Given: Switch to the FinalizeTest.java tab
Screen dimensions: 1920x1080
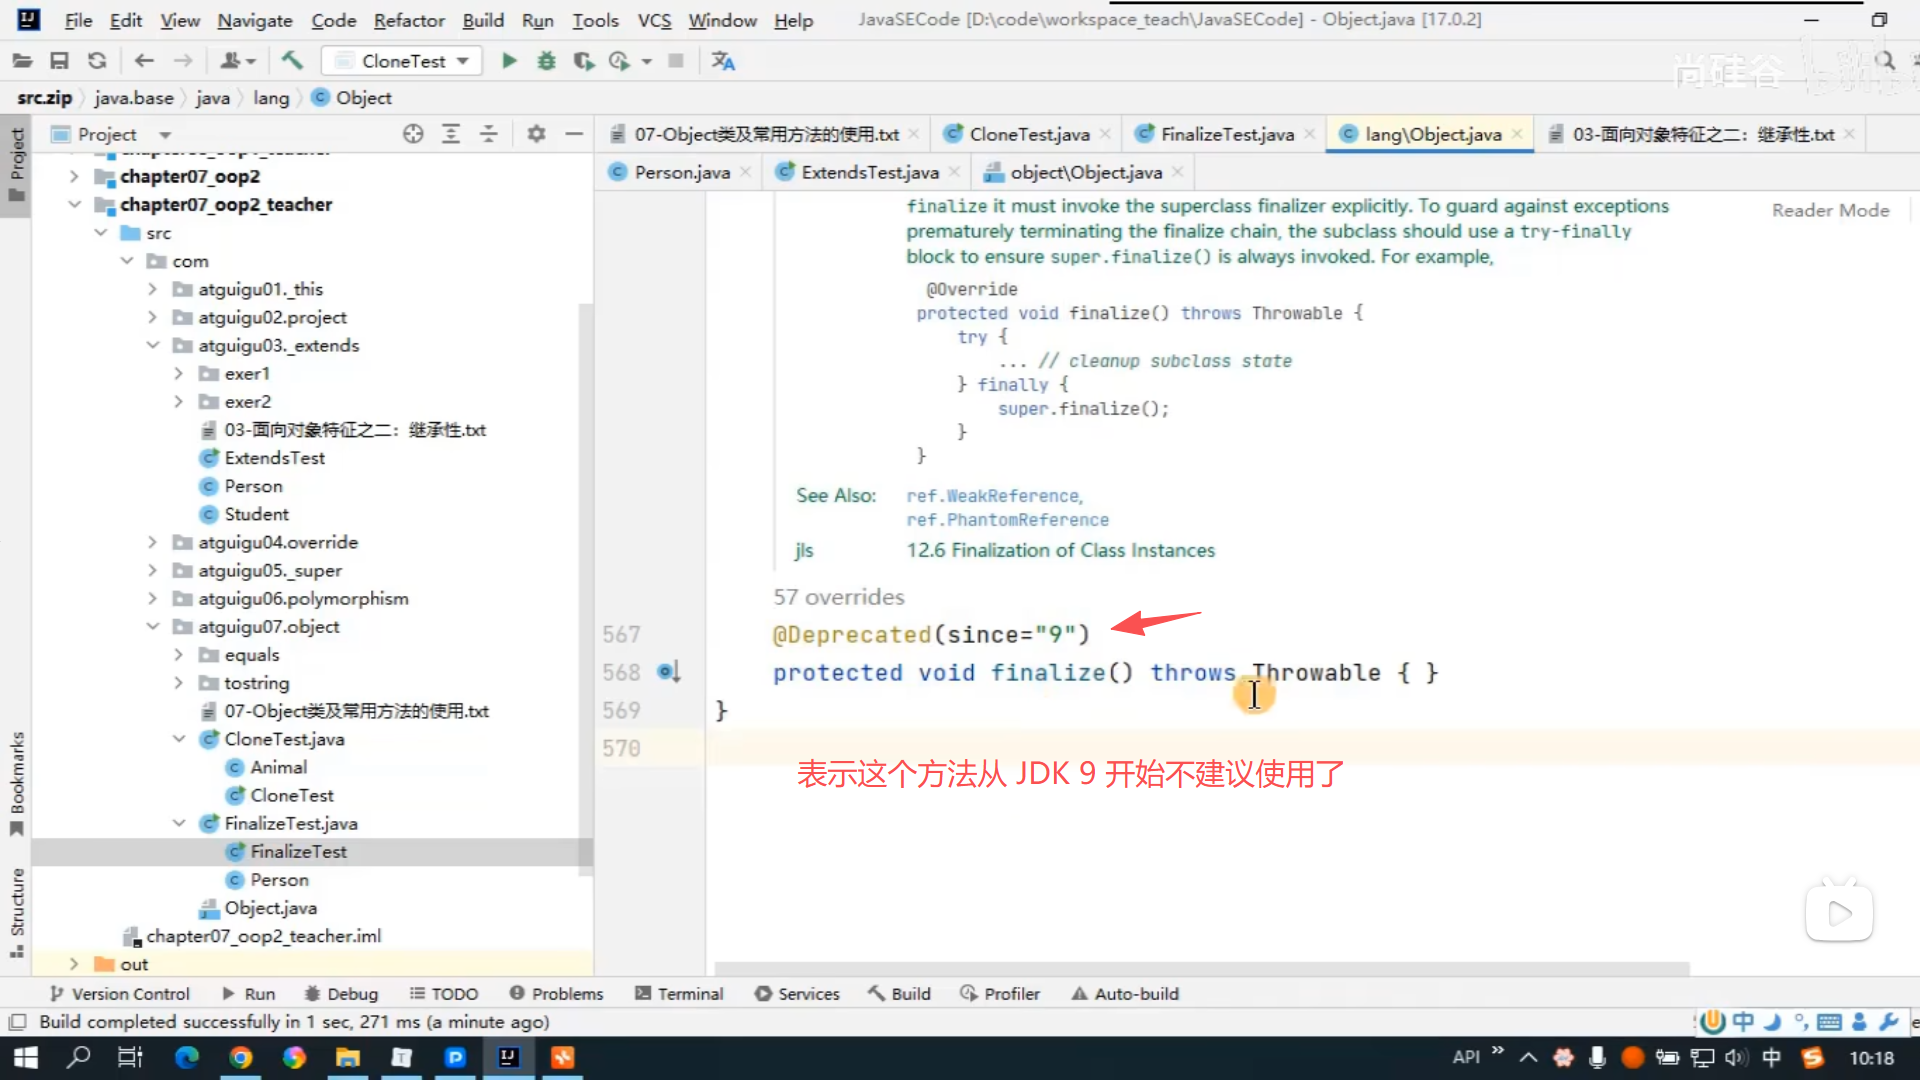Looking at the screenshot, I should (x=1226, y=134).
